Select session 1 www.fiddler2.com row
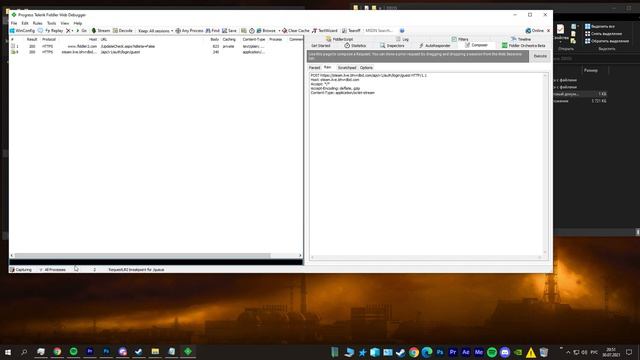Screen dimensions: 640x360 pyautogui.click(x=156, y=47)
